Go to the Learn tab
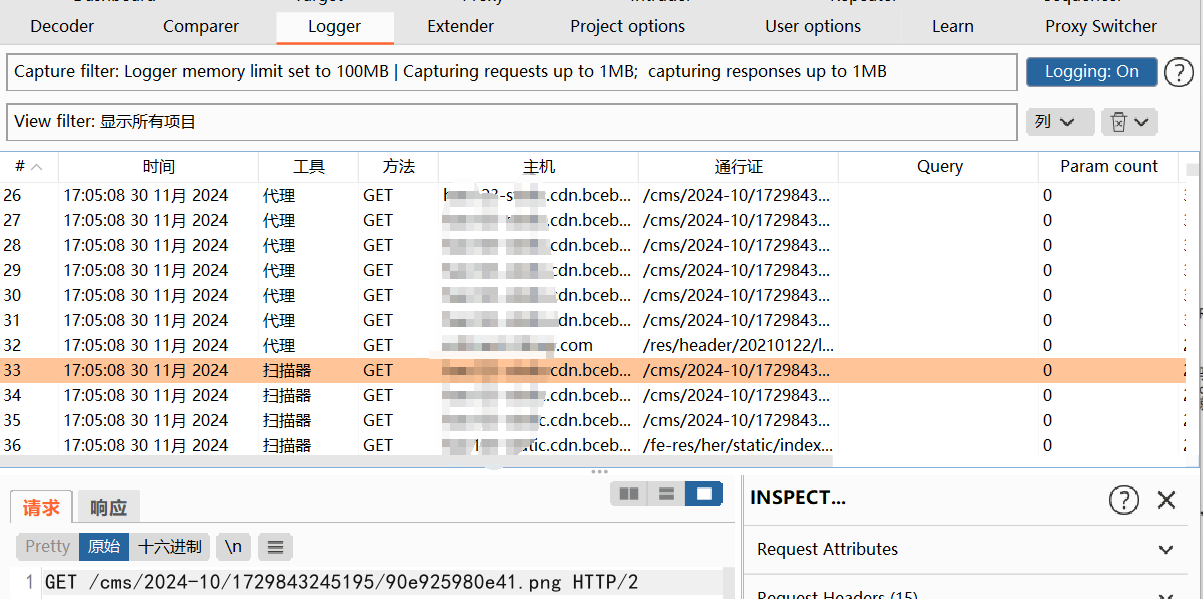 953,27
